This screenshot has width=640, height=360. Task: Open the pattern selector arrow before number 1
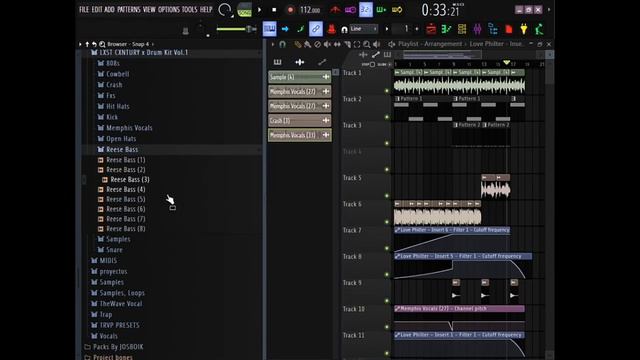387,29
